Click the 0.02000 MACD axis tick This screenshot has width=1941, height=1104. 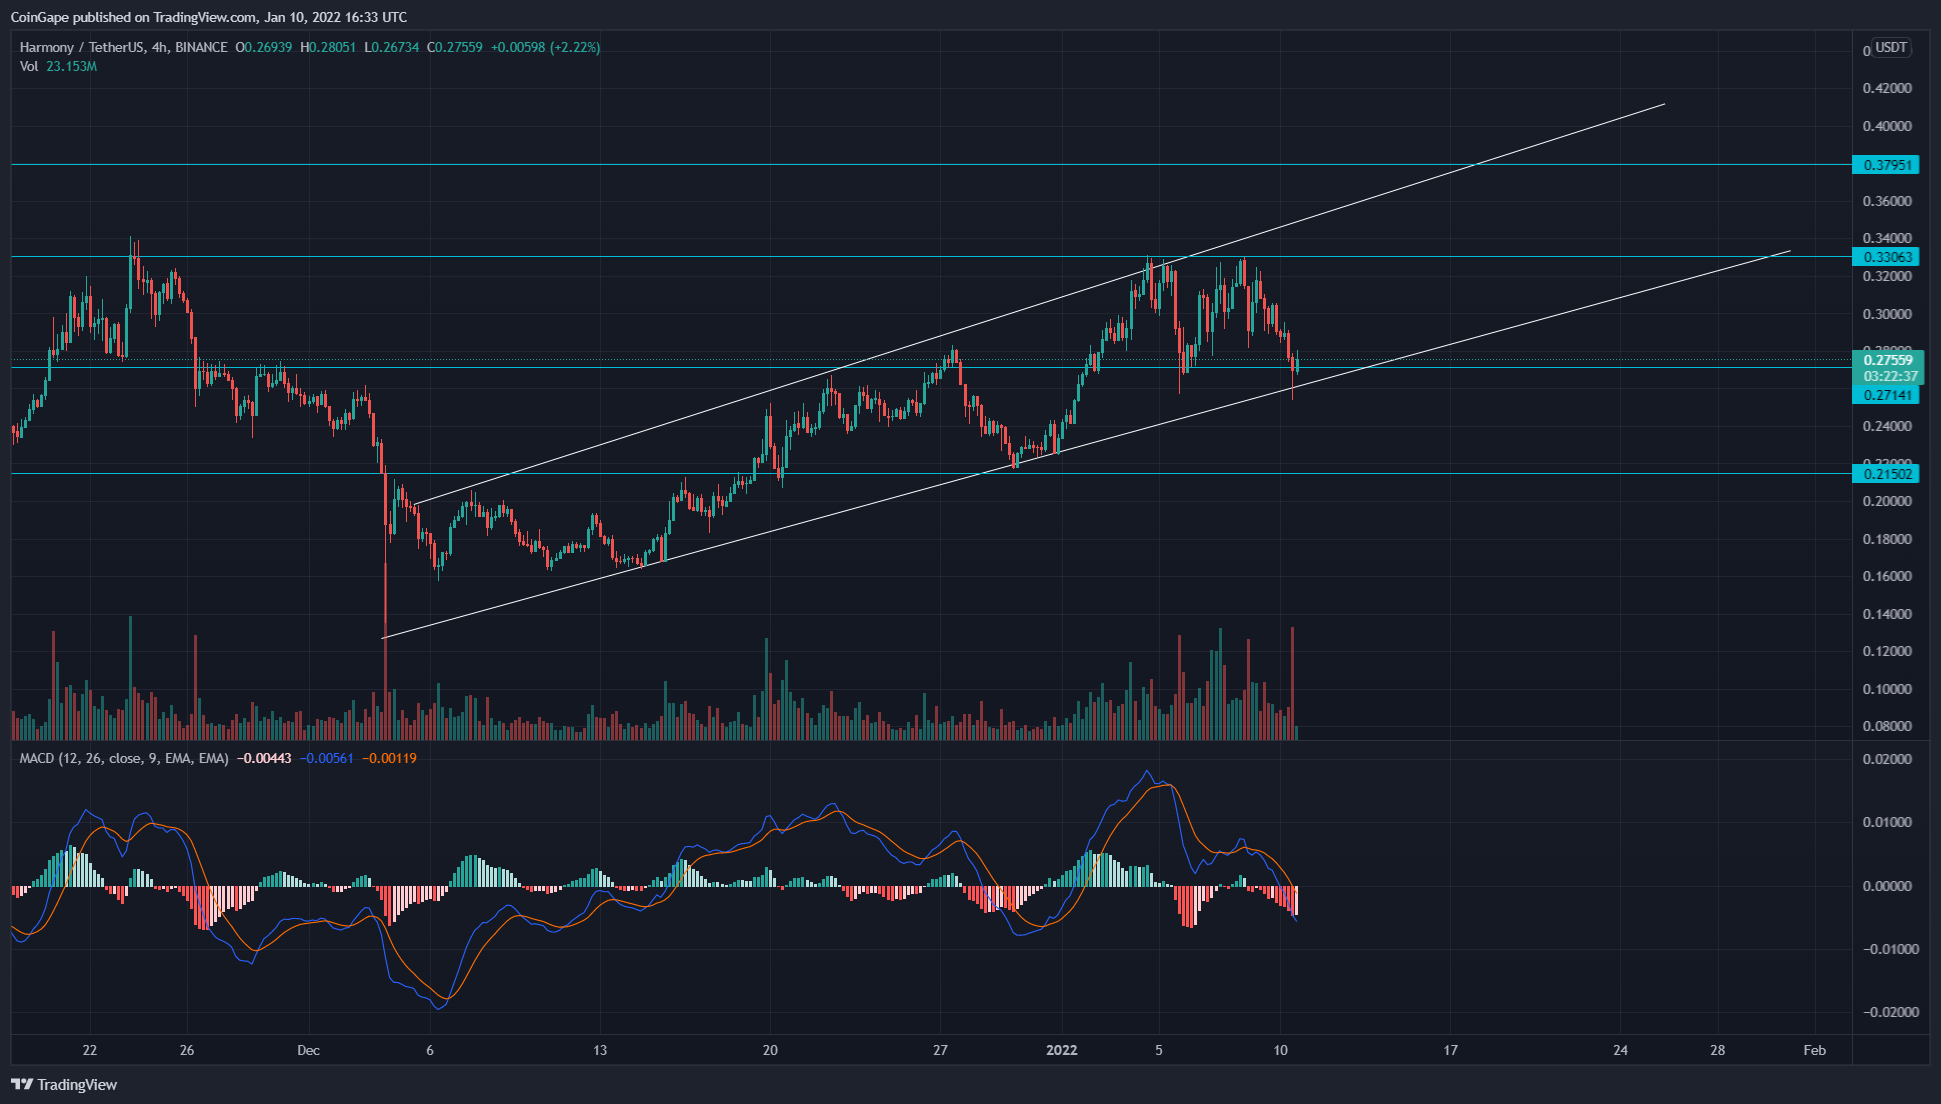click(1887, 760)
